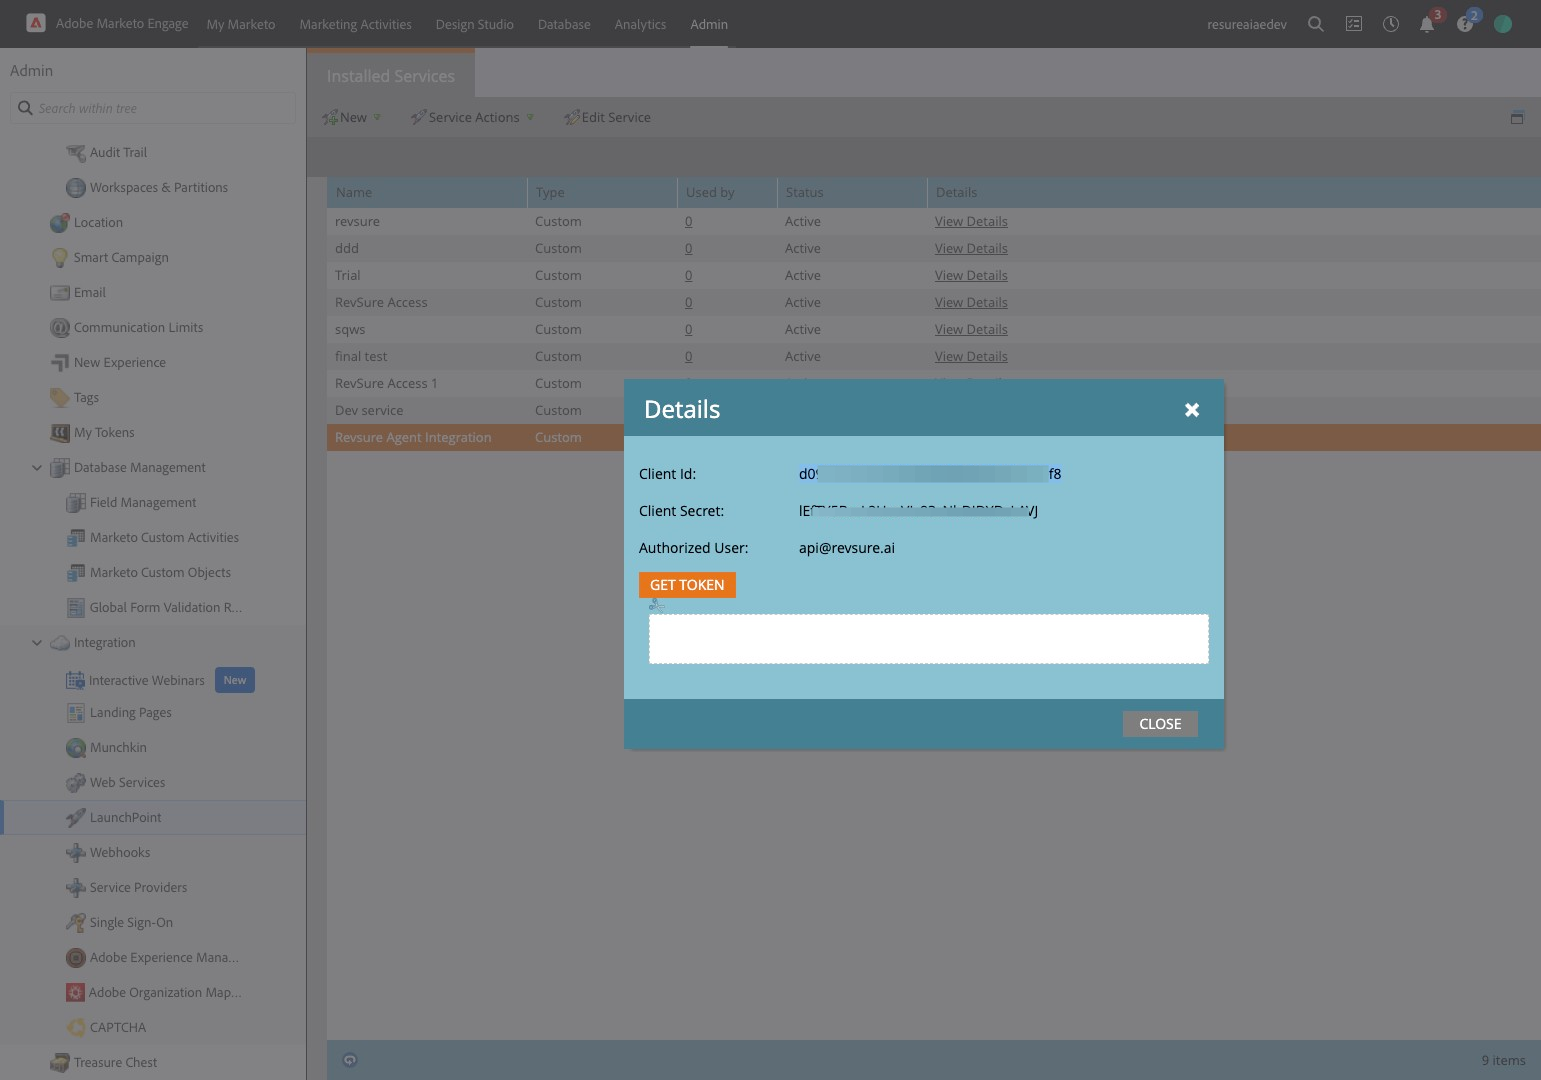Open the notifications bell icon

(x=1427, y=24)
